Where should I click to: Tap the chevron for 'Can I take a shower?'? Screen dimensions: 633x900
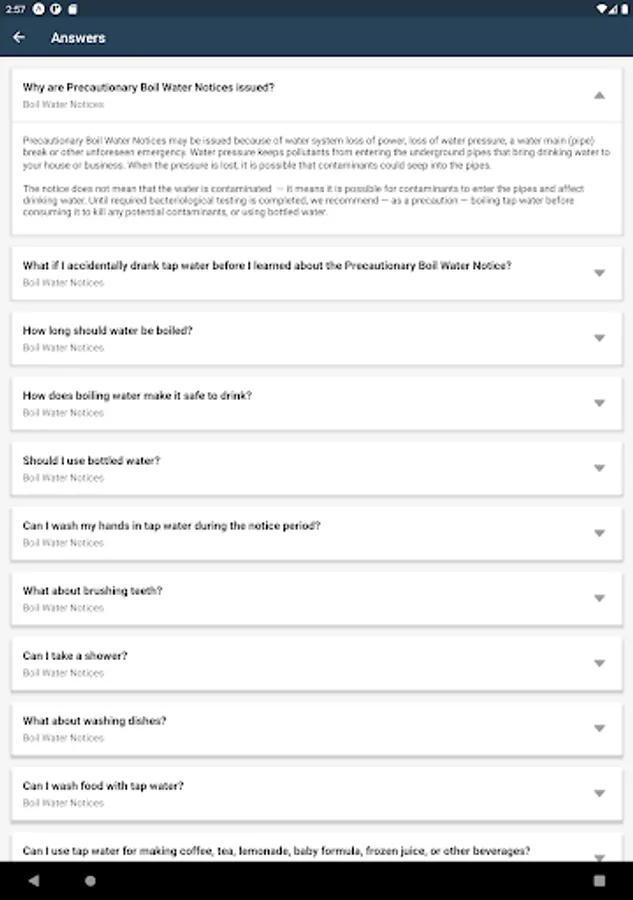tap(599, 663)
